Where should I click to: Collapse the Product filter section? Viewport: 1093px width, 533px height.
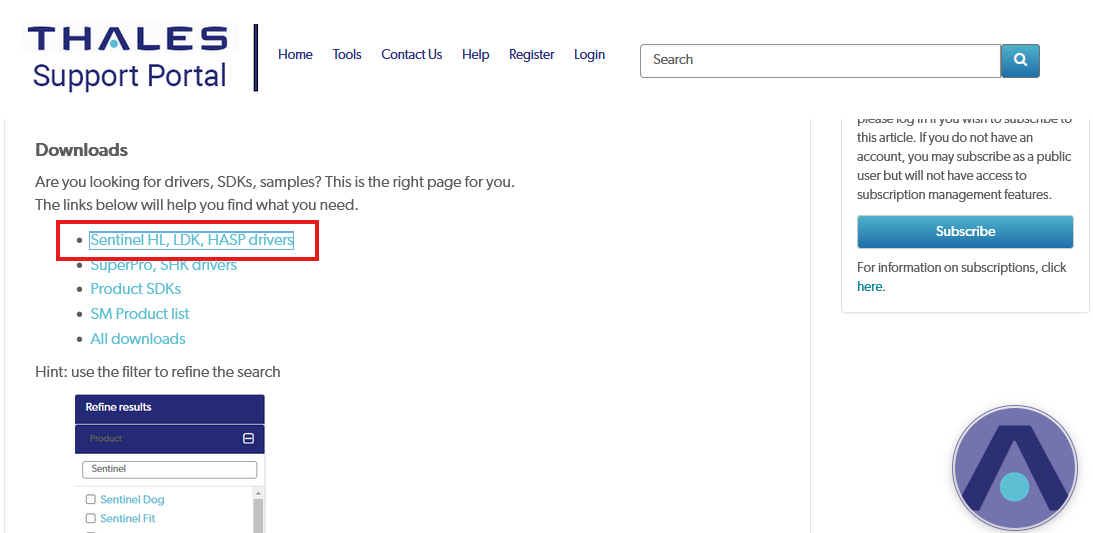click(x=248, y=438)
